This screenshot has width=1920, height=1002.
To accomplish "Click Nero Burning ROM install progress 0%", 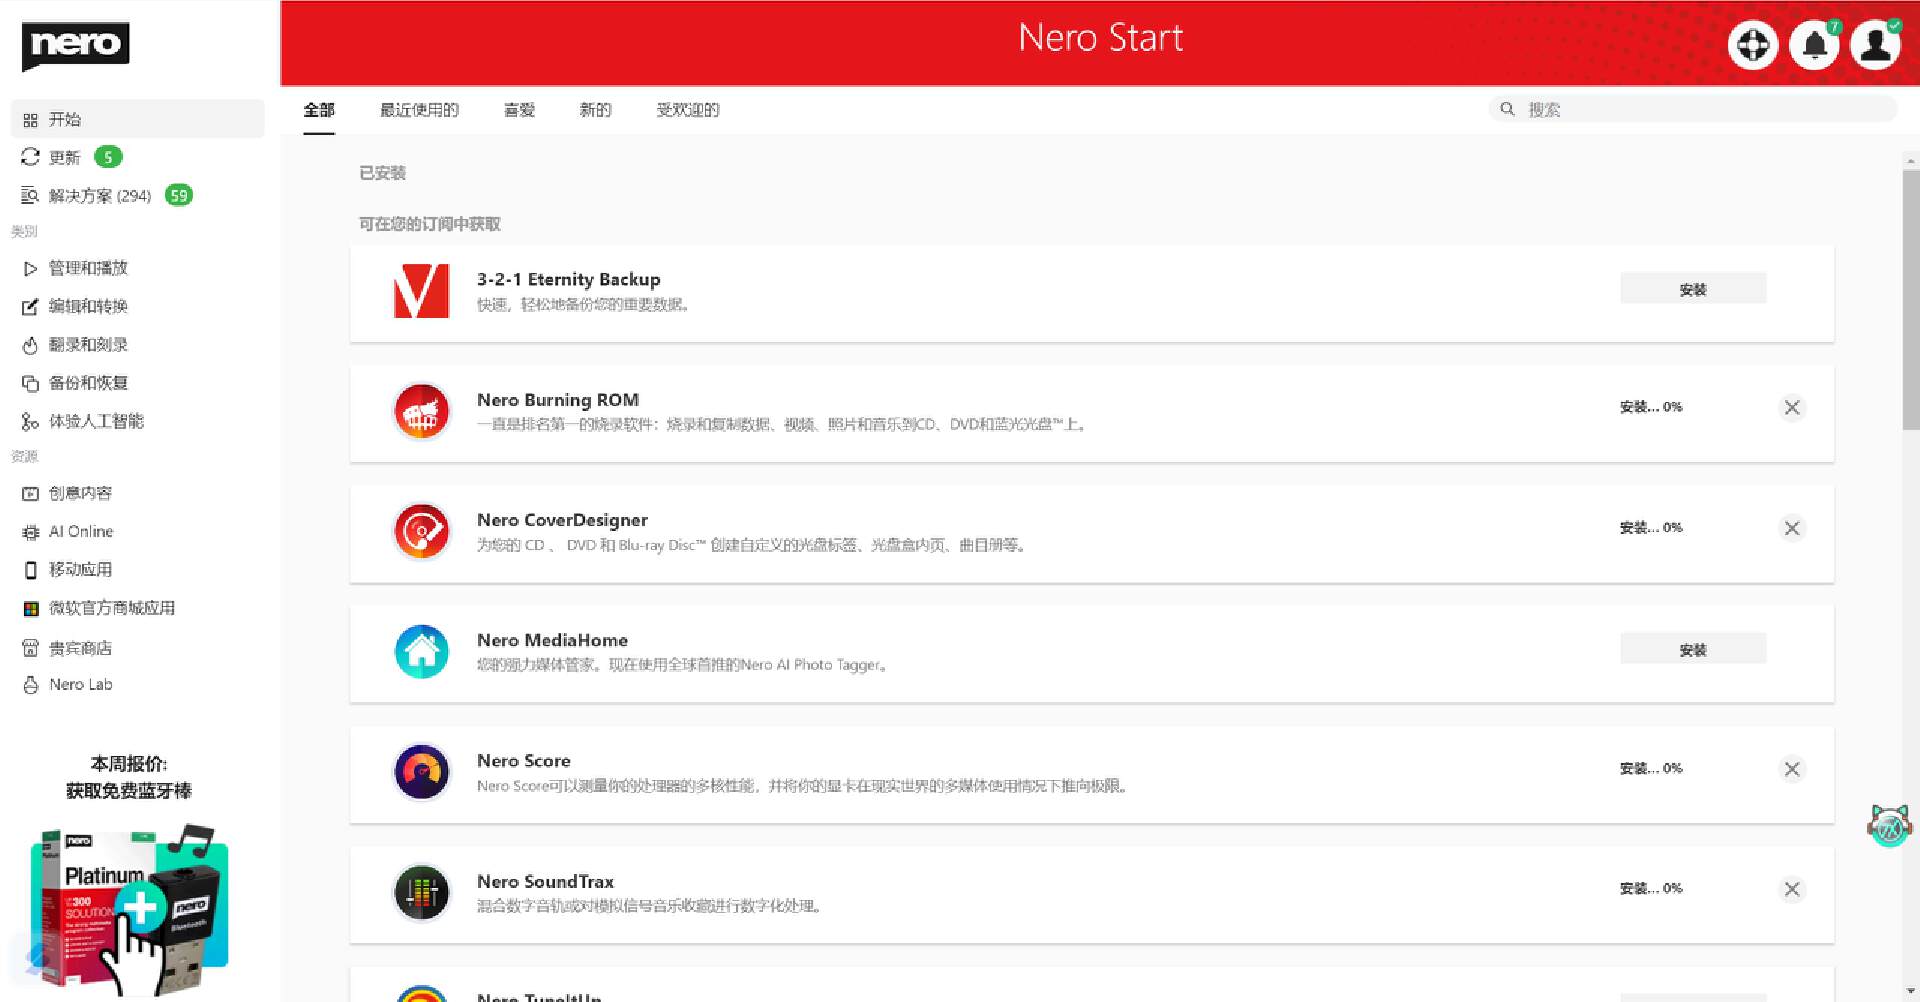I will [x=1651, y=407].
